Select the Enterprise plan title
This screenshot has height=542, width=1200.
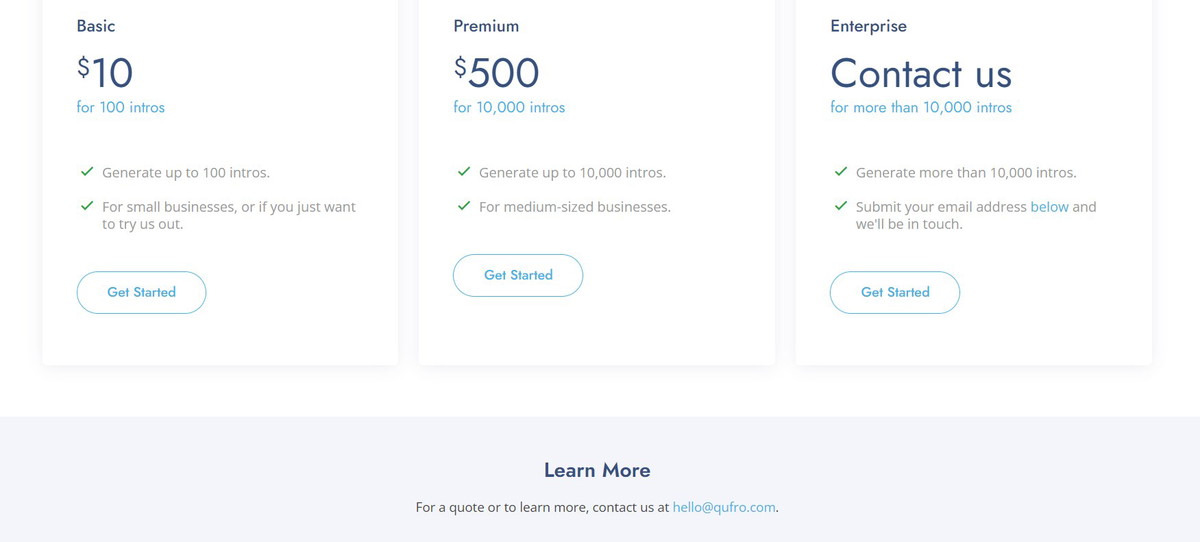[x=868, y=26]
